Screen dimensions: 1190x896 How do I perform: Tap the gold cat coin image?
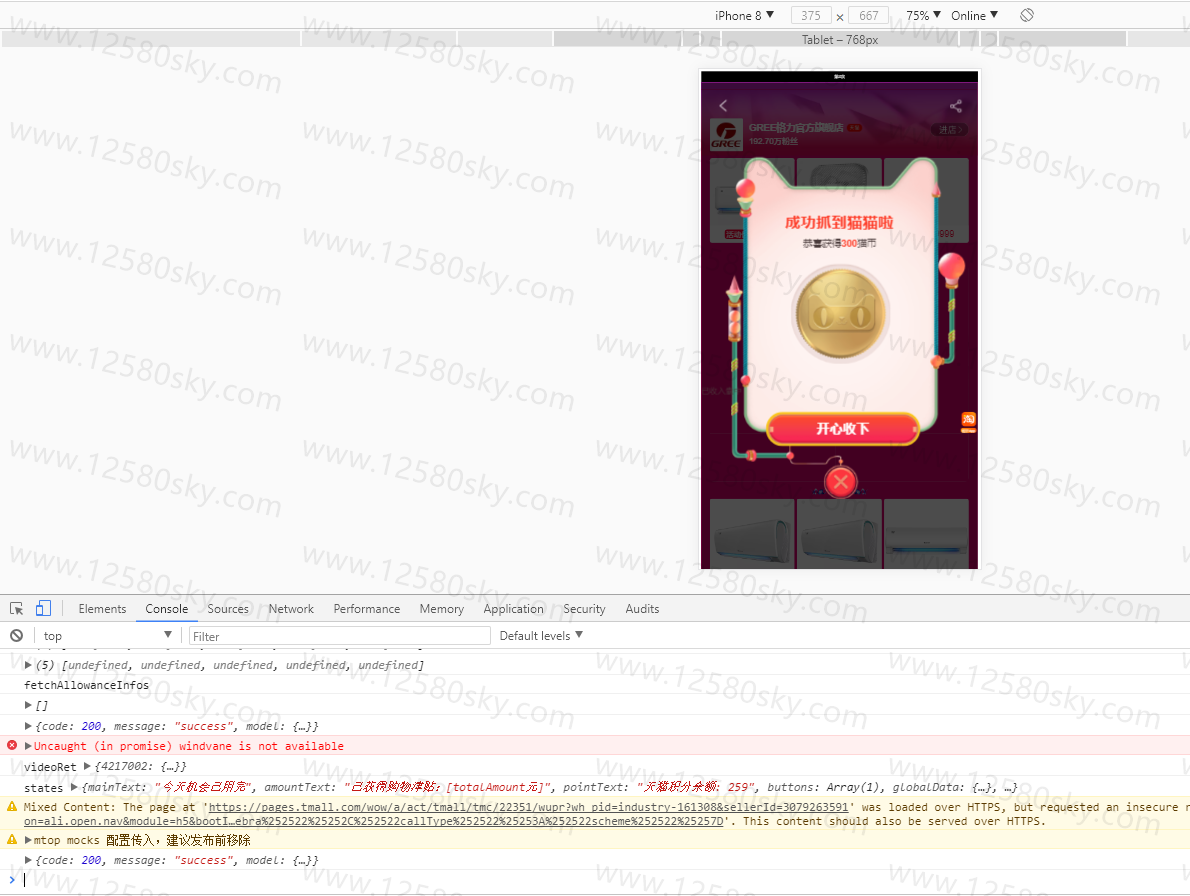pos(840,313)
